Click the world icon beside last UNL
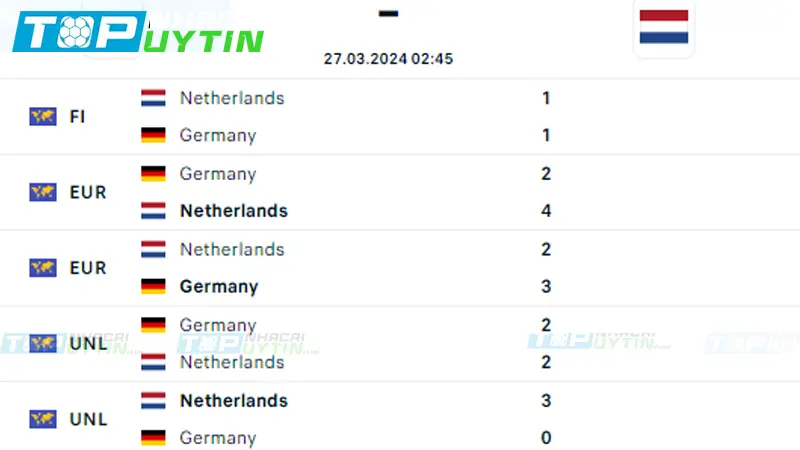800x450 pixels. pos(43,419)
